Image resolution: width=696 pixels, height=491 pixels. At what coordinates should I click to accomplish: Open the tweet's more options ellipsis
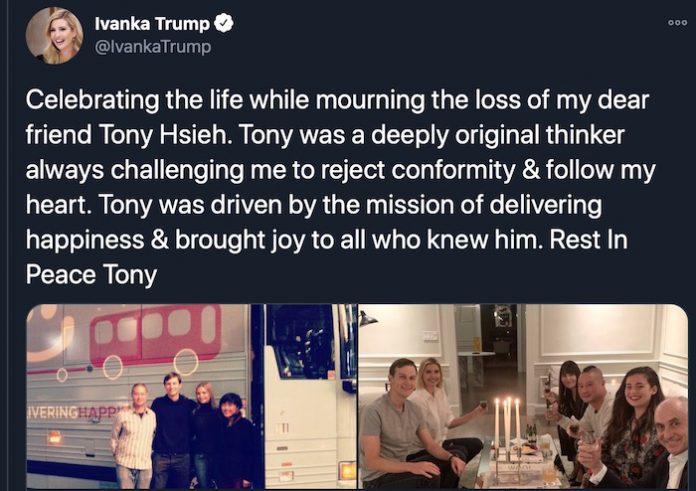(677, 23)
